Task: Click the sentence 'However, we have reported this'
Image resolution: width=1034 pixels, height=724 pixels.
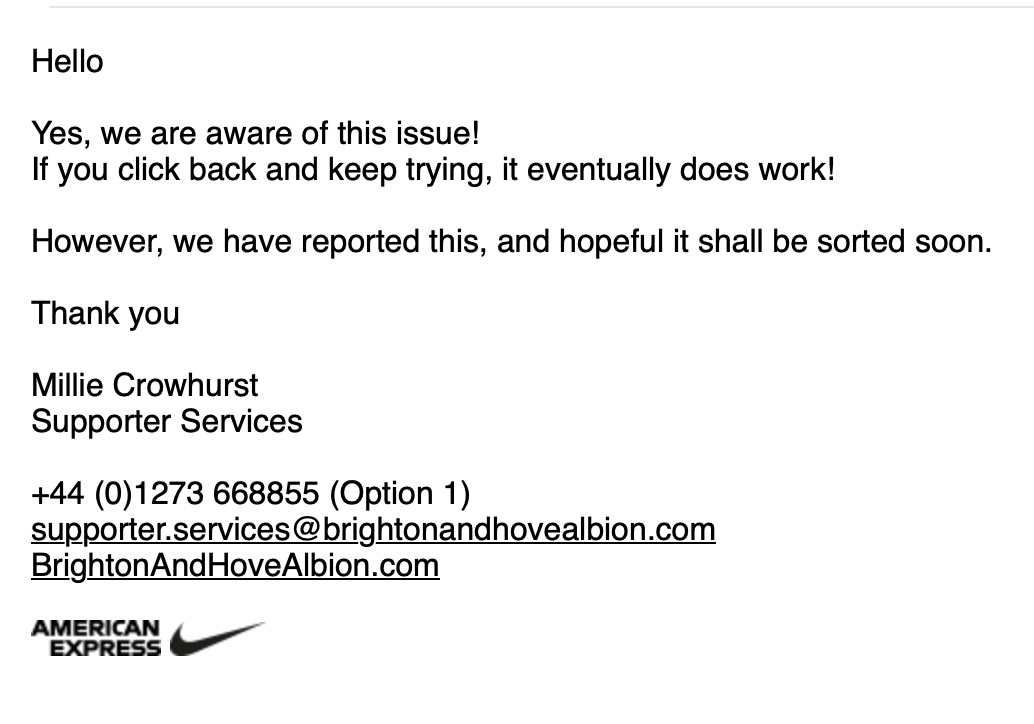Action: (x=512, y=241)
